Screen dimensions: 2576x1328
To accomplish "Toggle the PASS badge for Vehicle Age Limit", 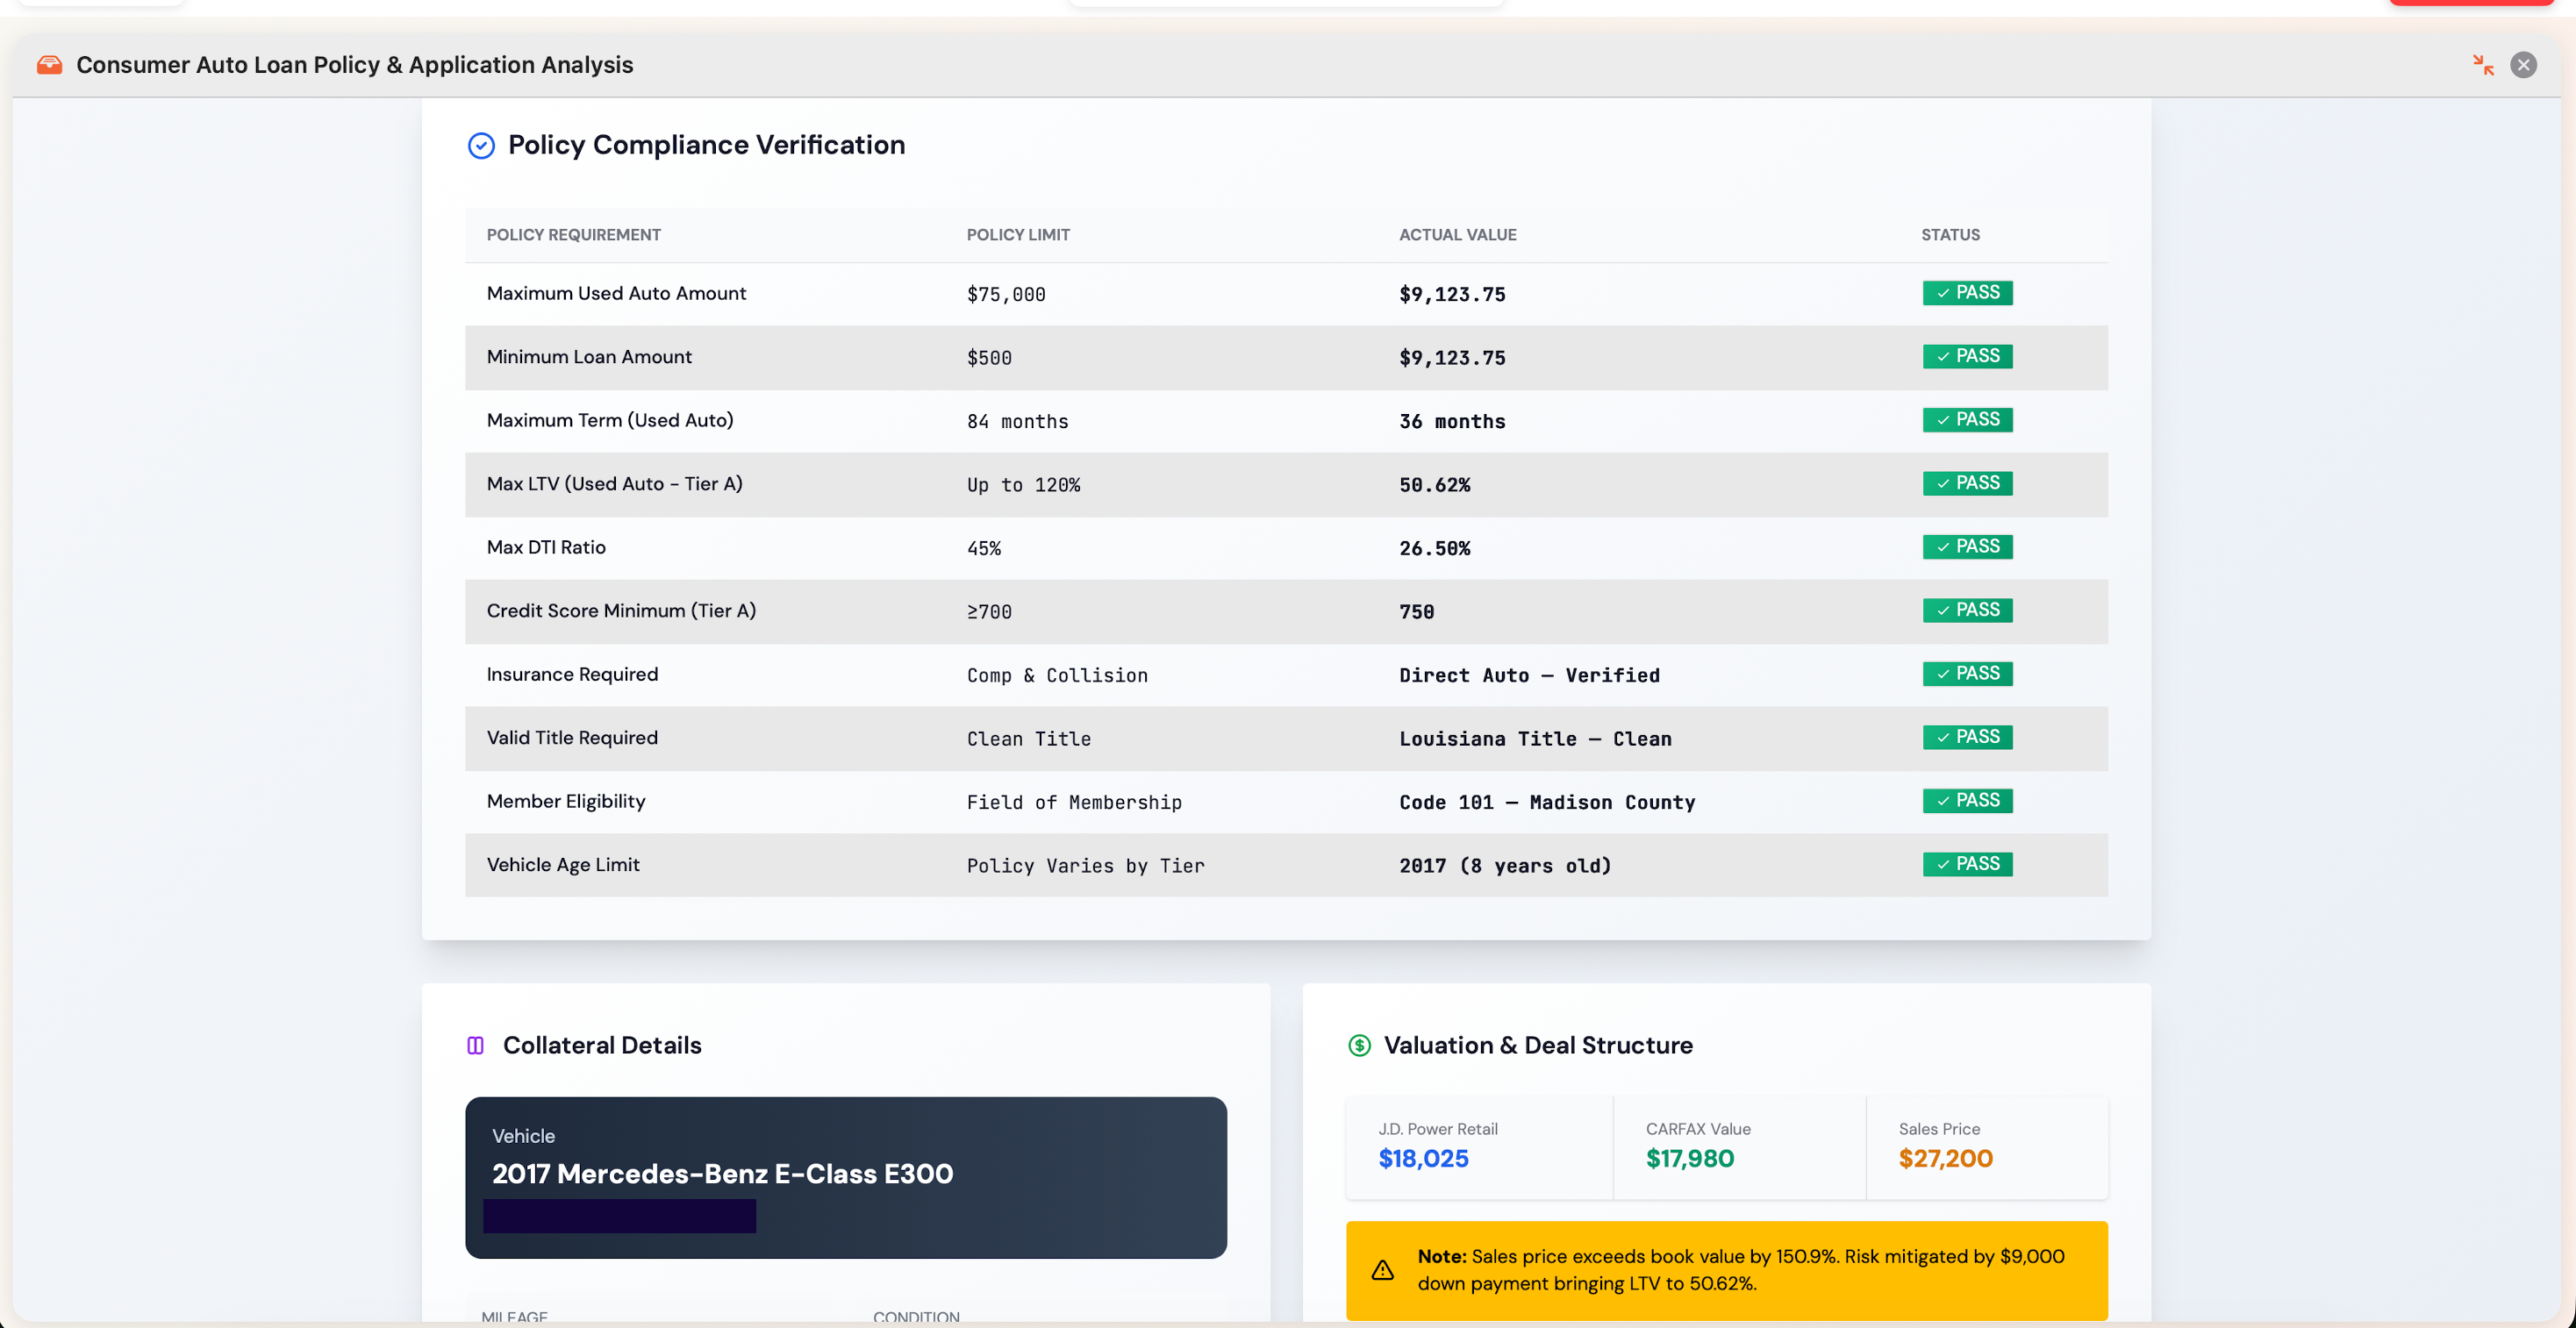I will (x=1967, y=863).
